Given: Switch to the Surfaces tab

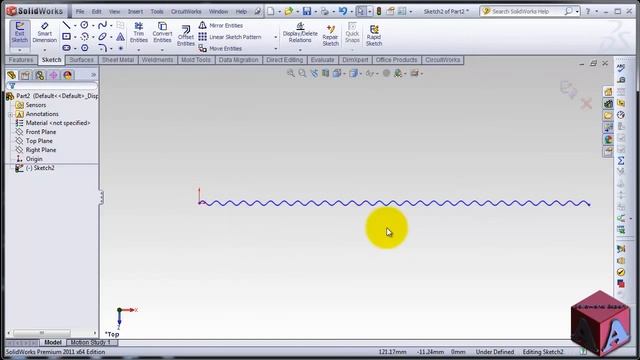Looking at the screenshot, I should click(x=81, y=60).
